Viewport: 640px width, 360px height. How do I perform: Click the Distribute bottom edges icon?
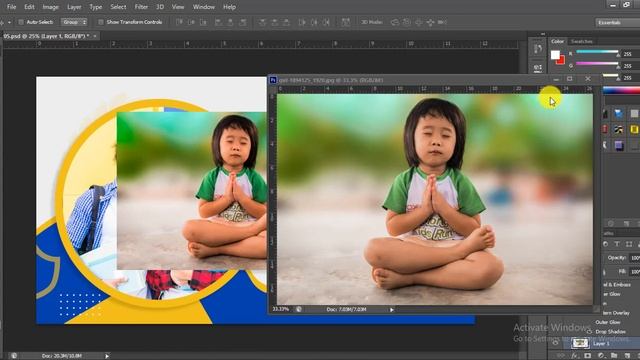(x=287, y=22)
